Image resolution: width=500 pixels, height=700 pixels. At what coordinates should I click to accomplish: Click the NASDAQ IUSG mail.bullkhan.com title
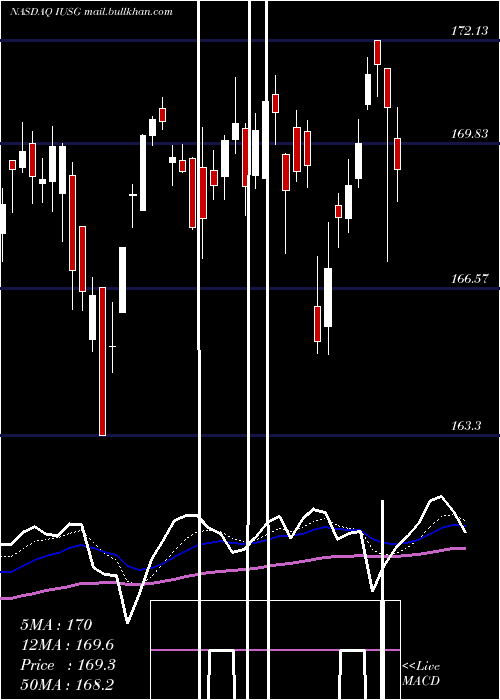point(91,12)
